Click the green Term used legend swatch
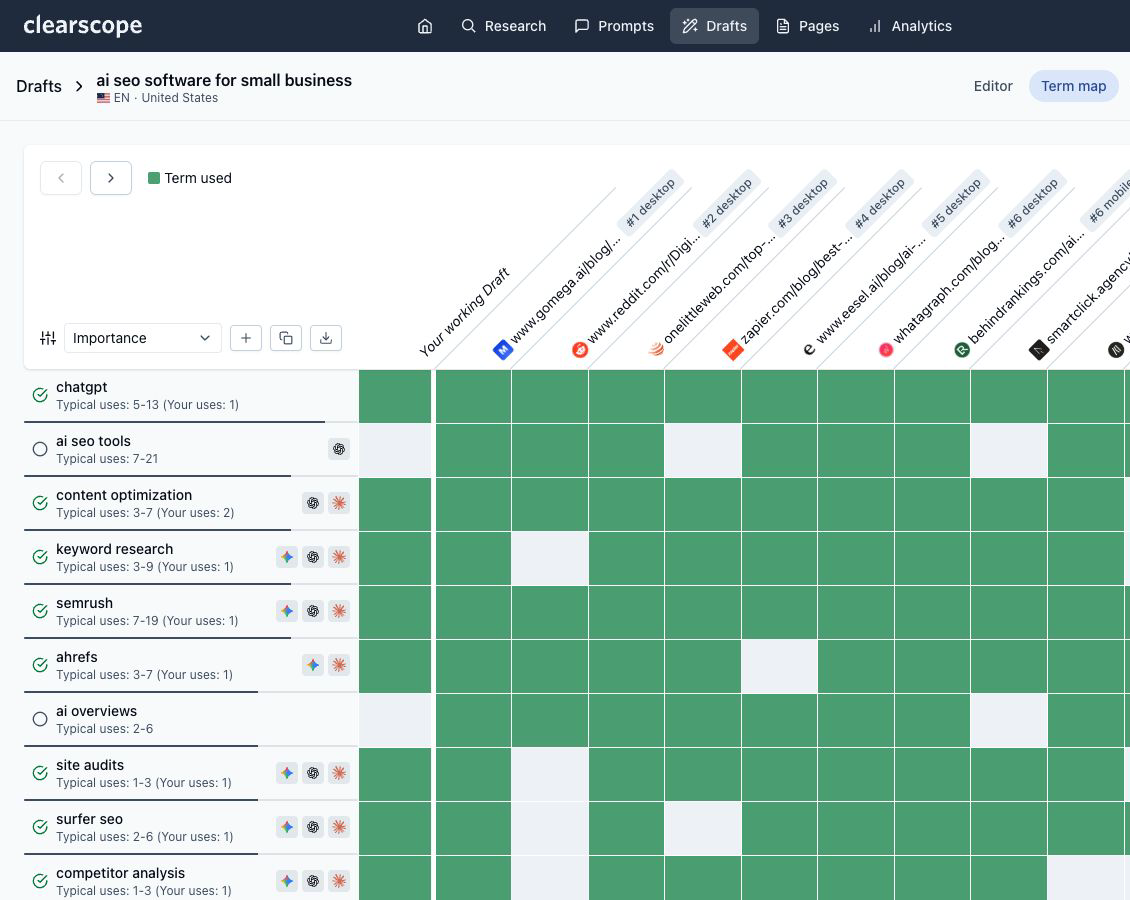Screen dimensions: 1130x900 (154, 178)
